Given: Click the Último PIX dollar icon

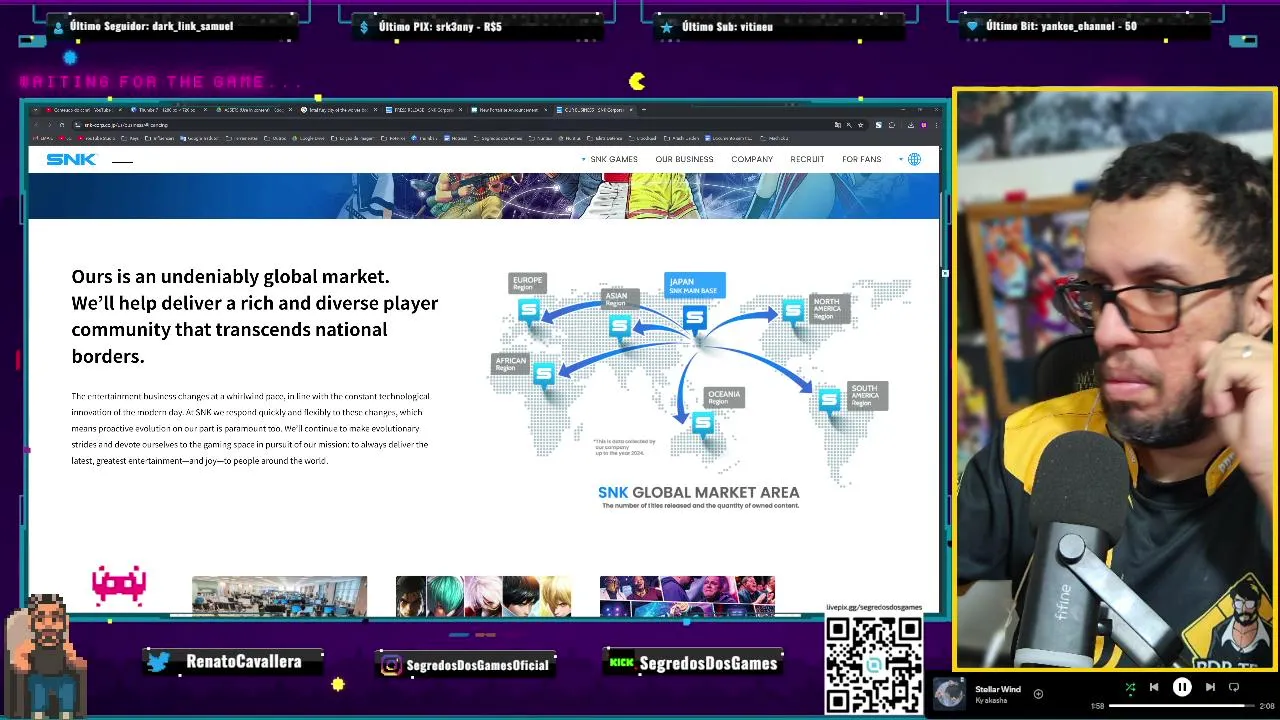Looking at the screenshot, I should coord(364,27).
